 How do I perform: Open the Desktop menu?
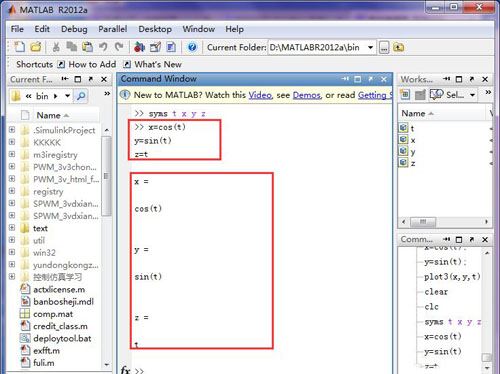point(155,29)
